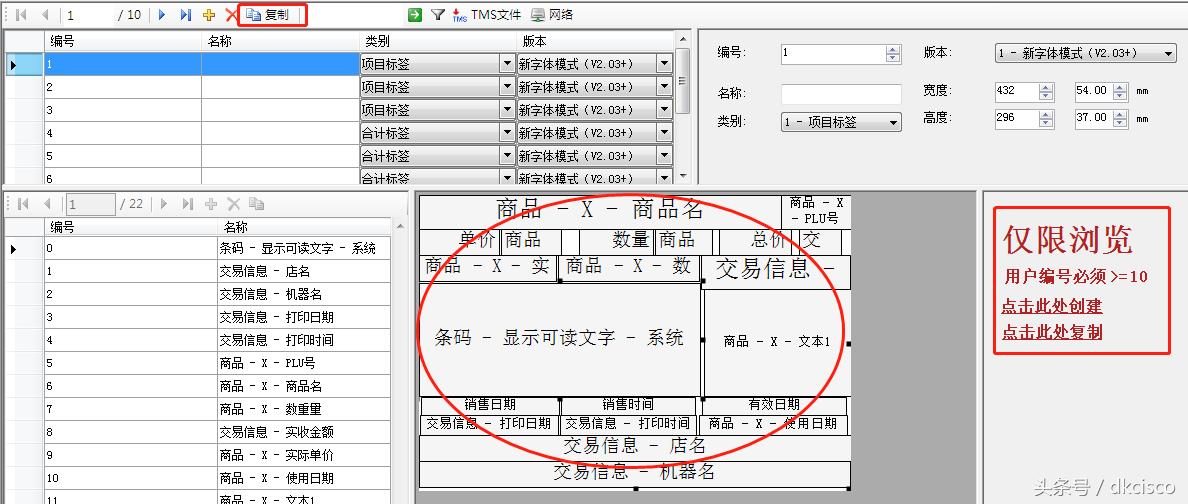Click the 类别 column header in label table

(438, 42)
